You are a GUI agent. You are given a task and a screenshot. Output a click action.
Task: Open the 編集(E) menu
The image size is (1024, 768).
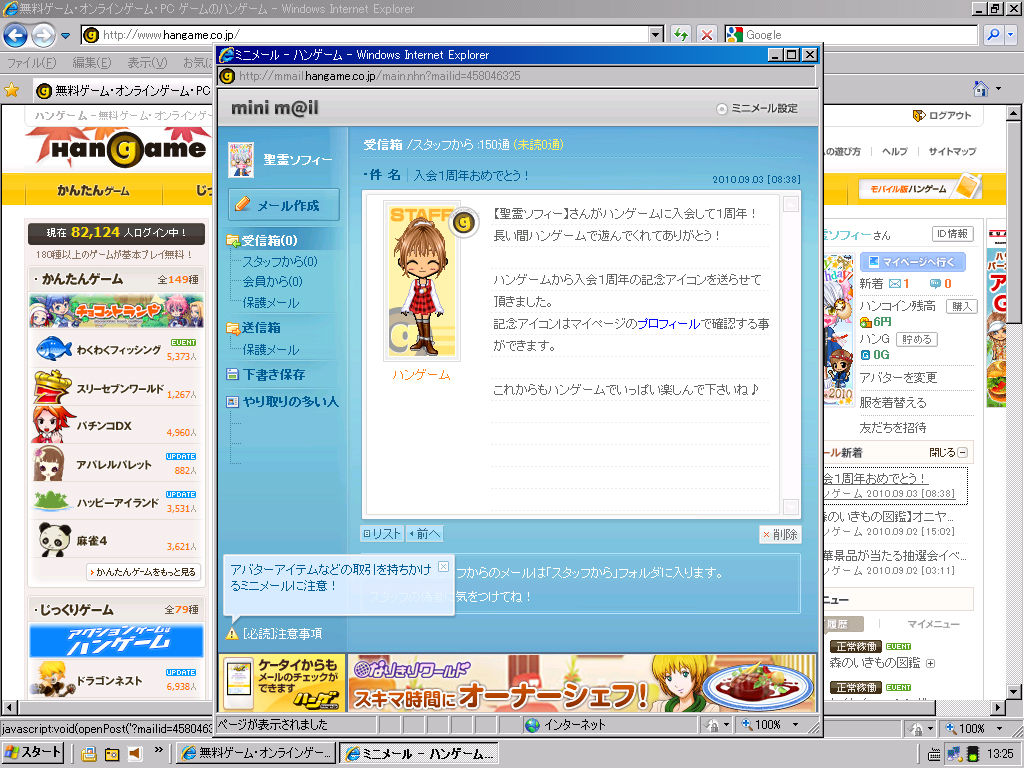pyautogui.click(x=91, y=63)
